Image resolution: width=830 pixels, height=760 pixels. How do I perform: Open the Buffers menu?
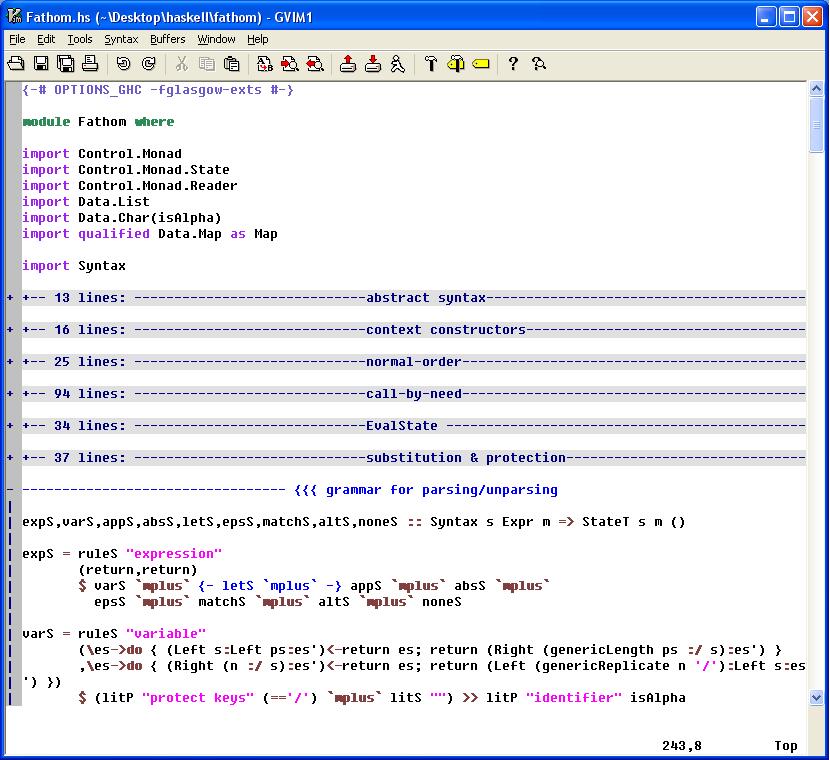(x=167, y=39)
